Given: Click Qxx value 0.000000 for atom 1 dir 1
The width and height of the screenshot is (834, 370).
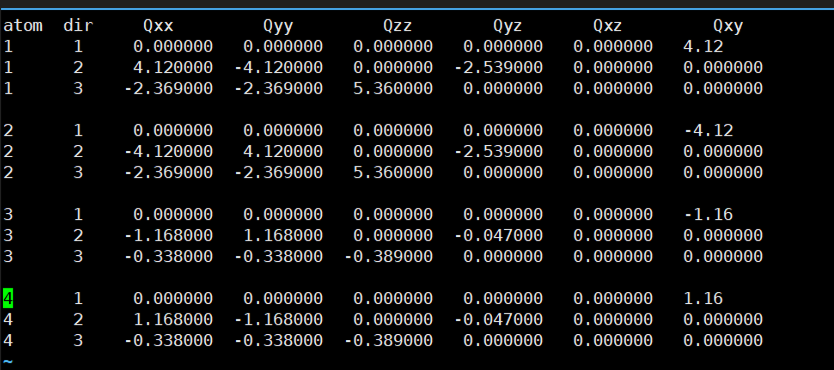Looking at the screenshot, I should pos(173,47).
